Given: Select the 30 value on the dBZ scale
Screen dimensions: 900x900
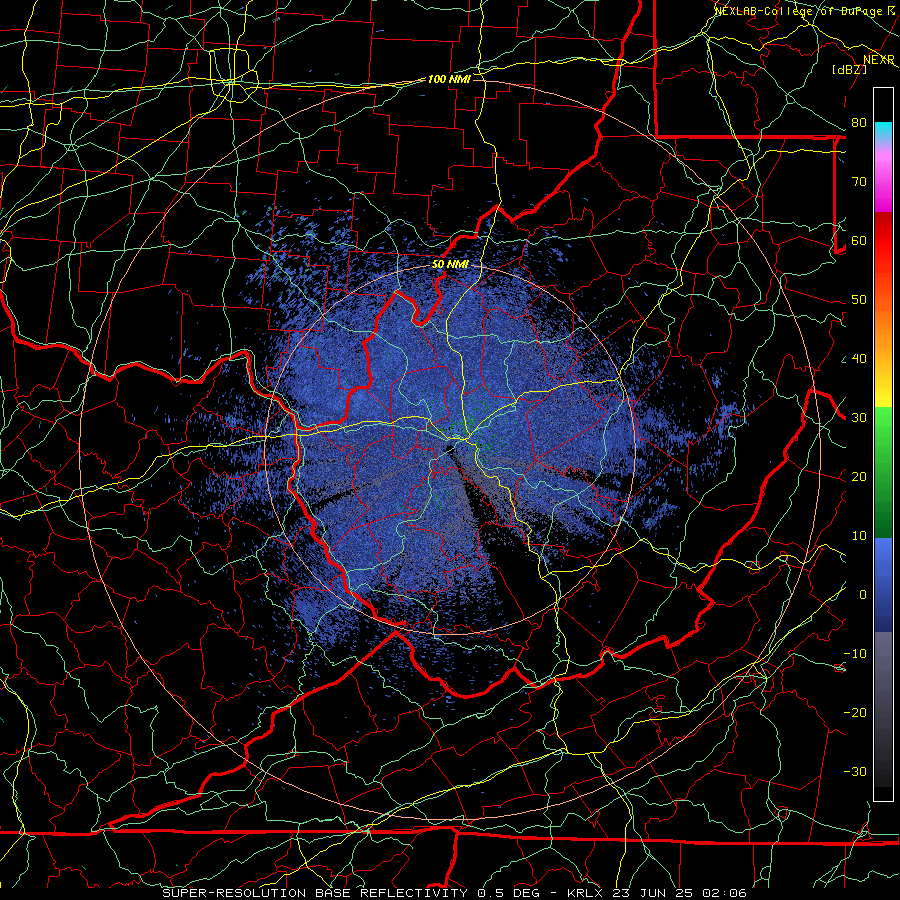Looking at the screenshot, I should (x=859, y=418).
